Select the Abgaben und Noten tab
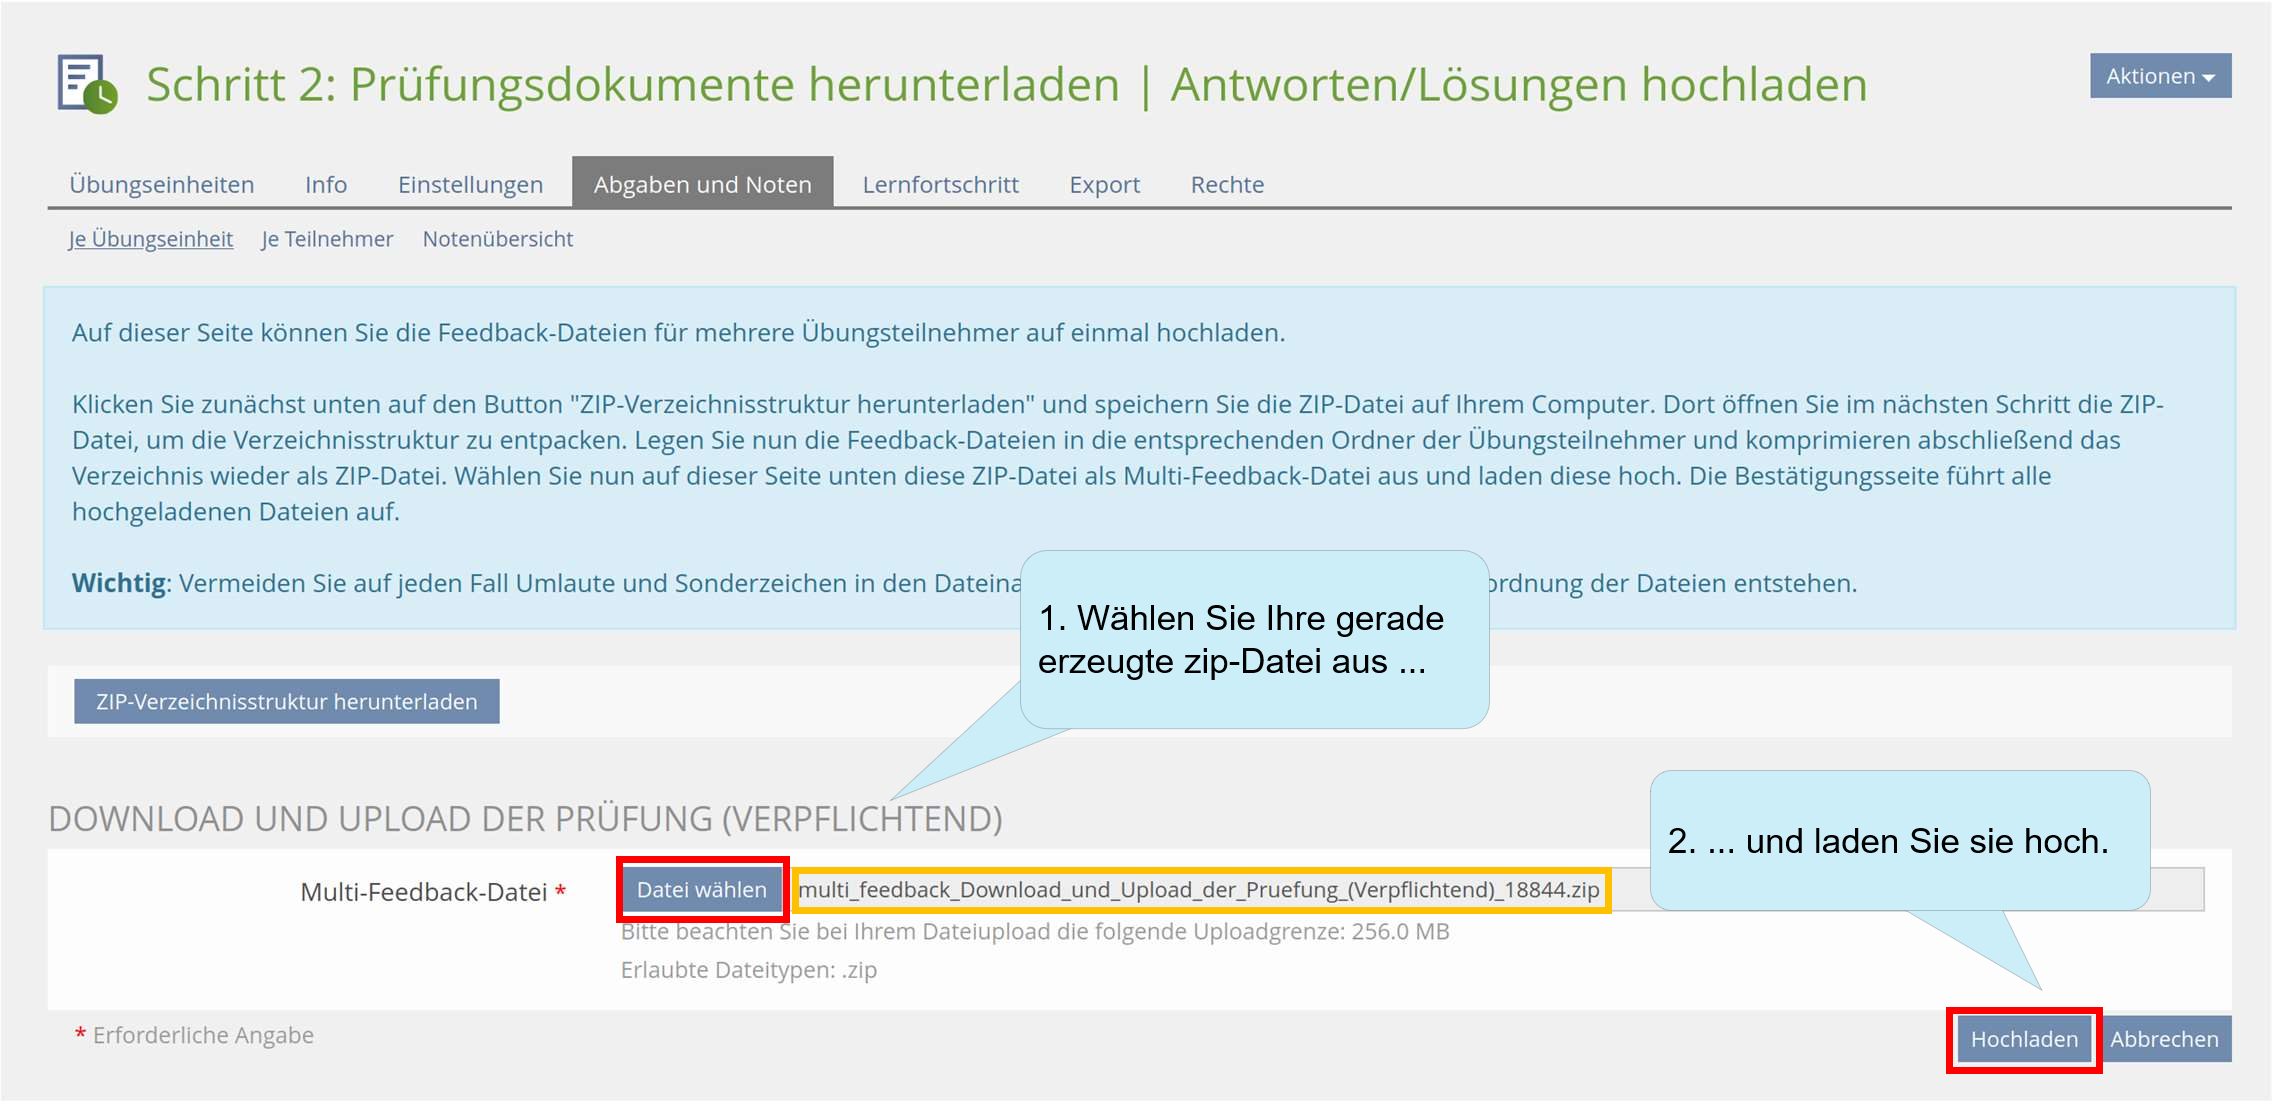 click(702, 184)
